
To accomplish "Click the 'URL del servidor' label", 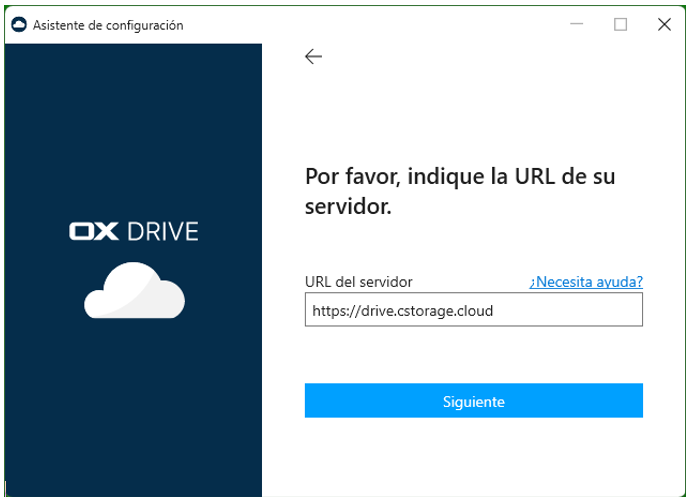I will coord(358,282).
